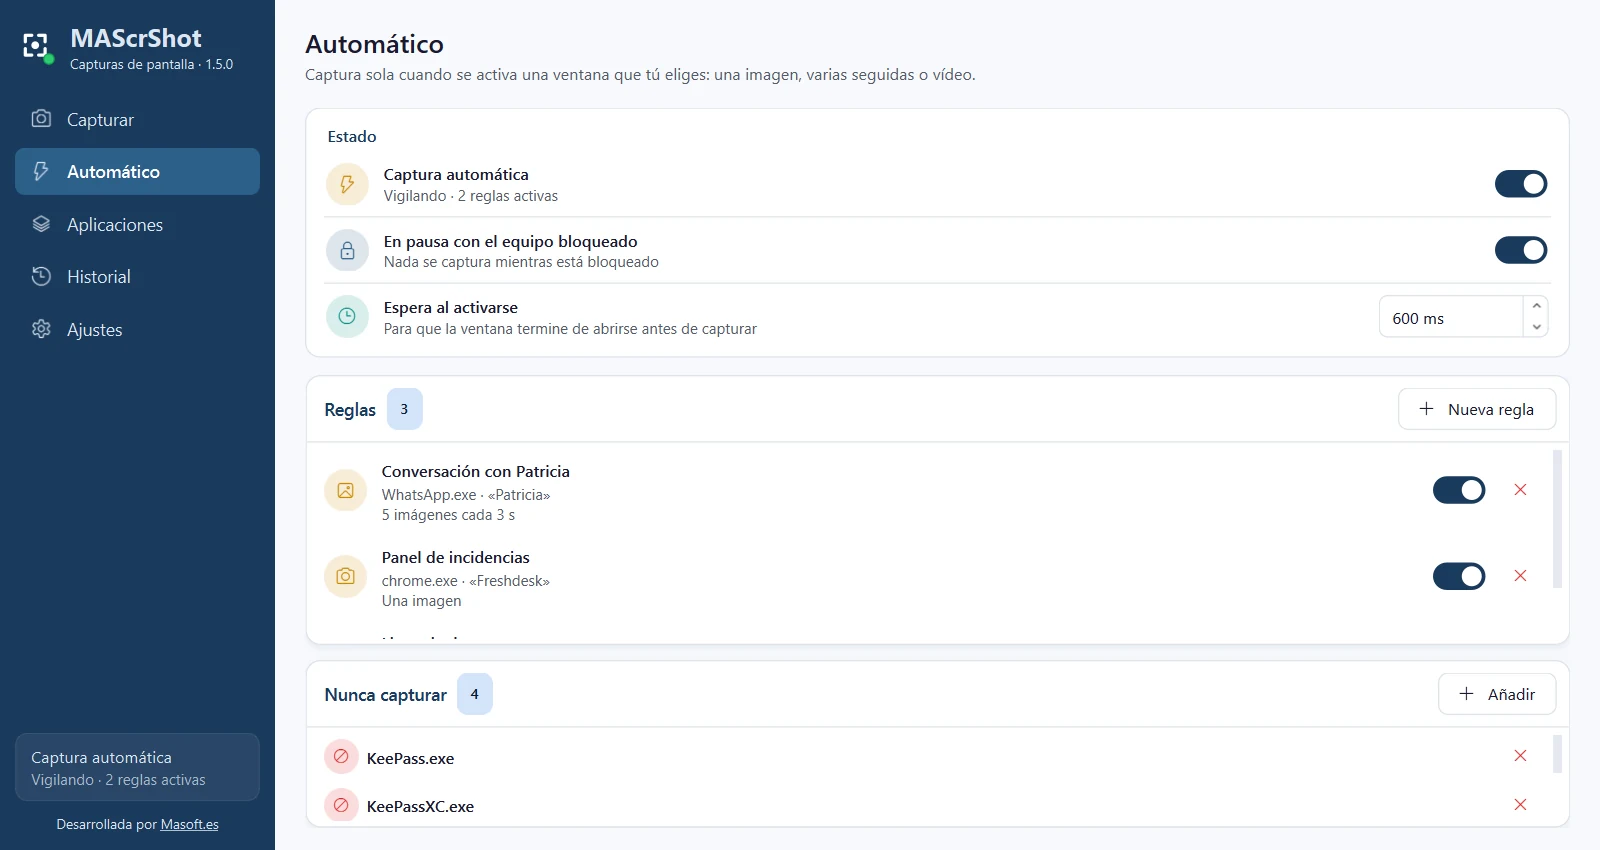Click the 600 ms delay input field
This screenshot has width=1600, height=850.
coord(1451,317)
